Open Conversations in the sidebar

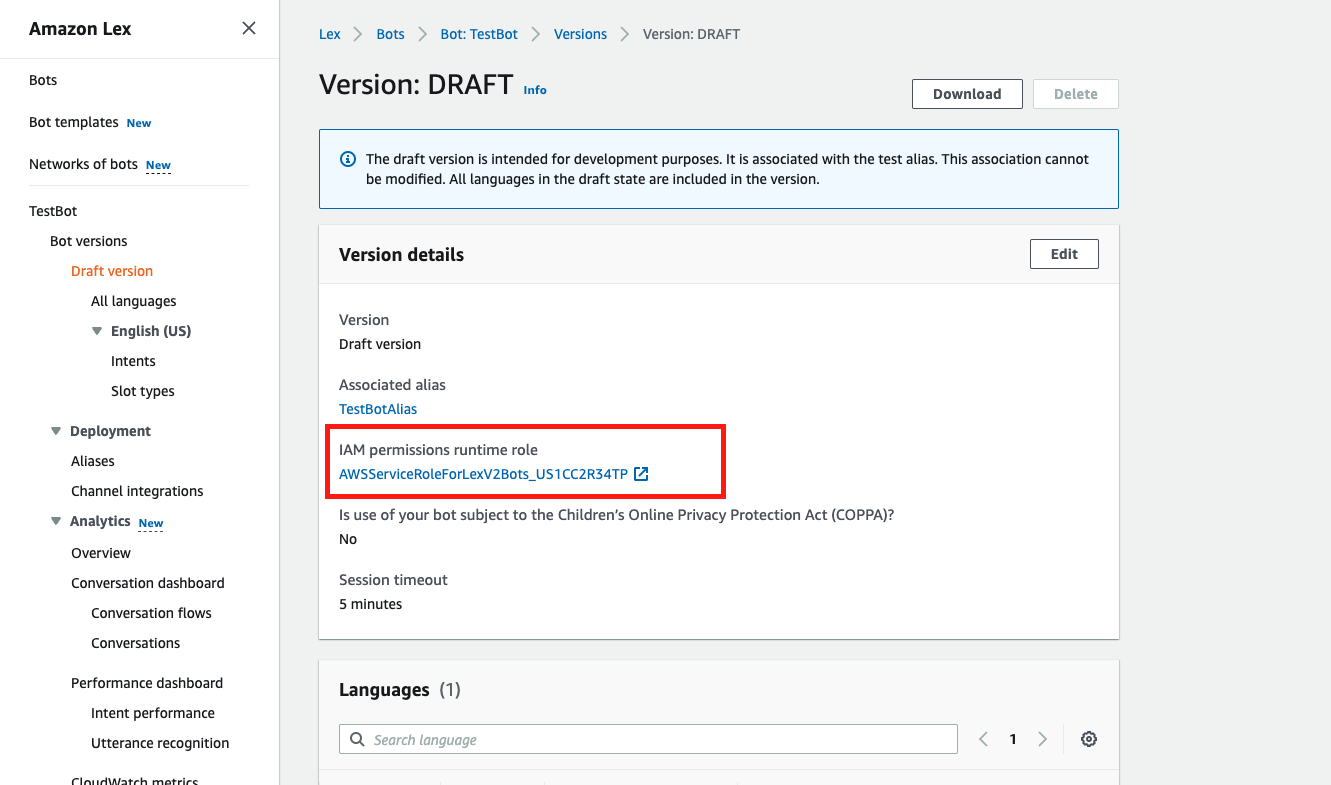pos(136,643)
